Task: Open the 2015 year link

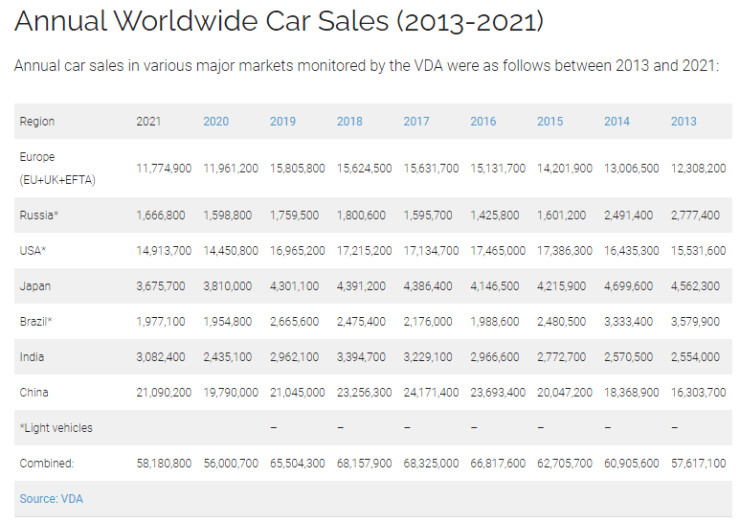Action: click(x=550, y=121)
